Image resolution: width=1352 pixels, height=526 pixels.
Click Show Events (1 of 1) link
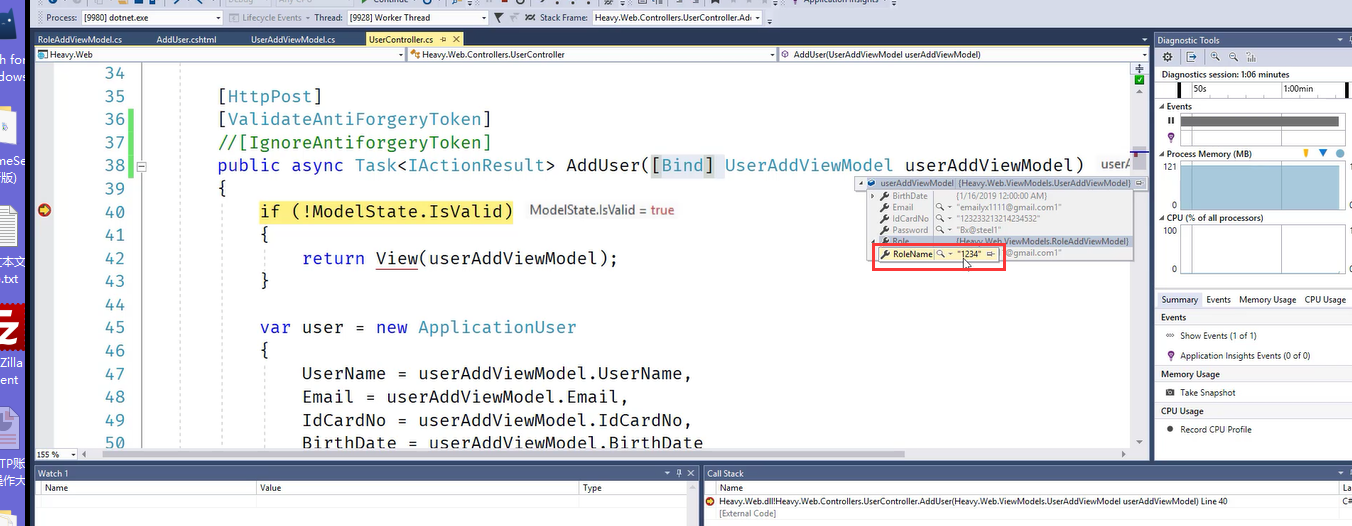coord(1218,336)
